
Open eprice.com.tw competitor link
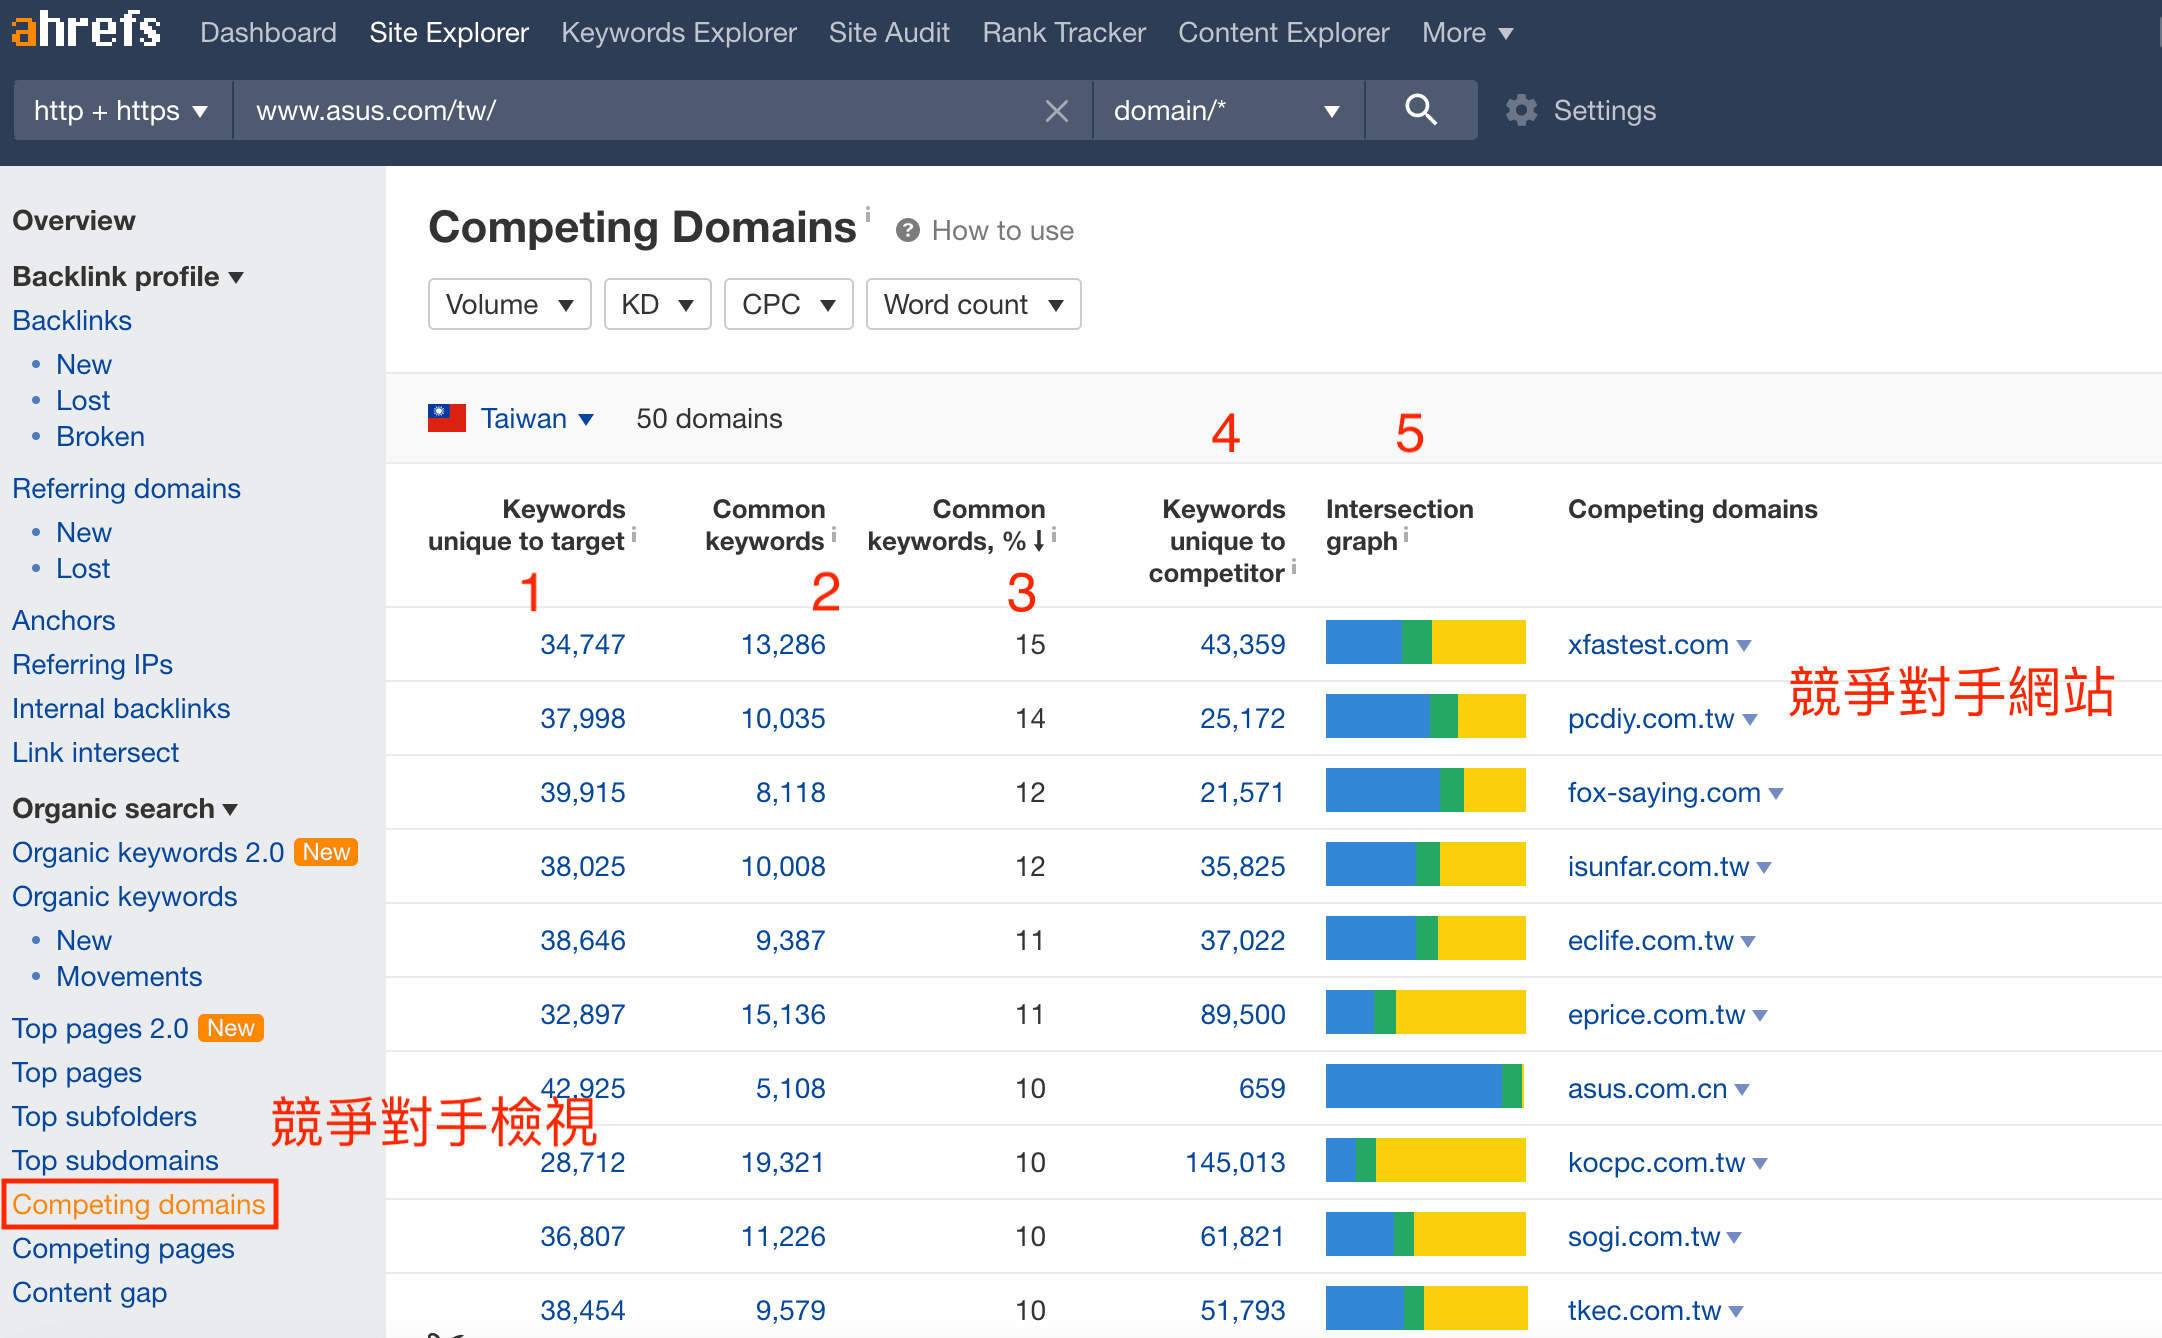[1656, 1014]
